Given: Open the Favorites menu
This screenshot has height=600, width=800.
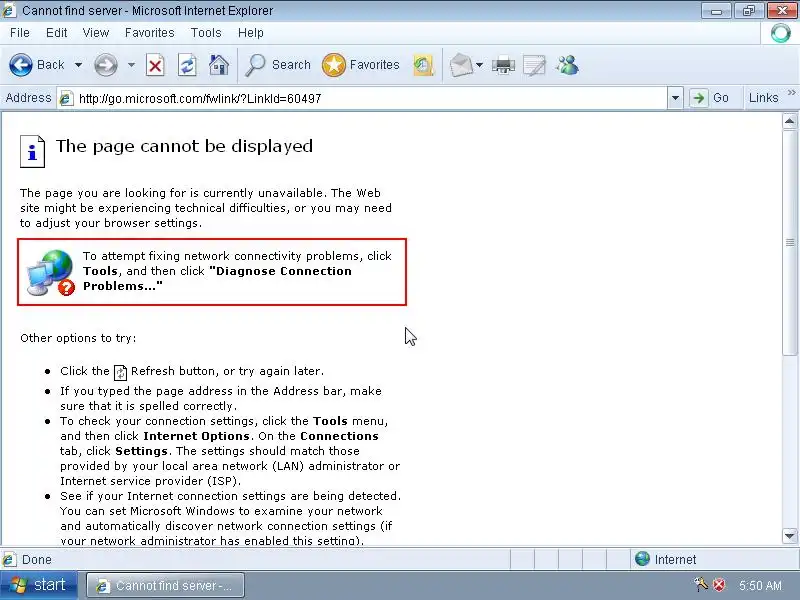Looking at the screenshot, I should coord(149,33).
